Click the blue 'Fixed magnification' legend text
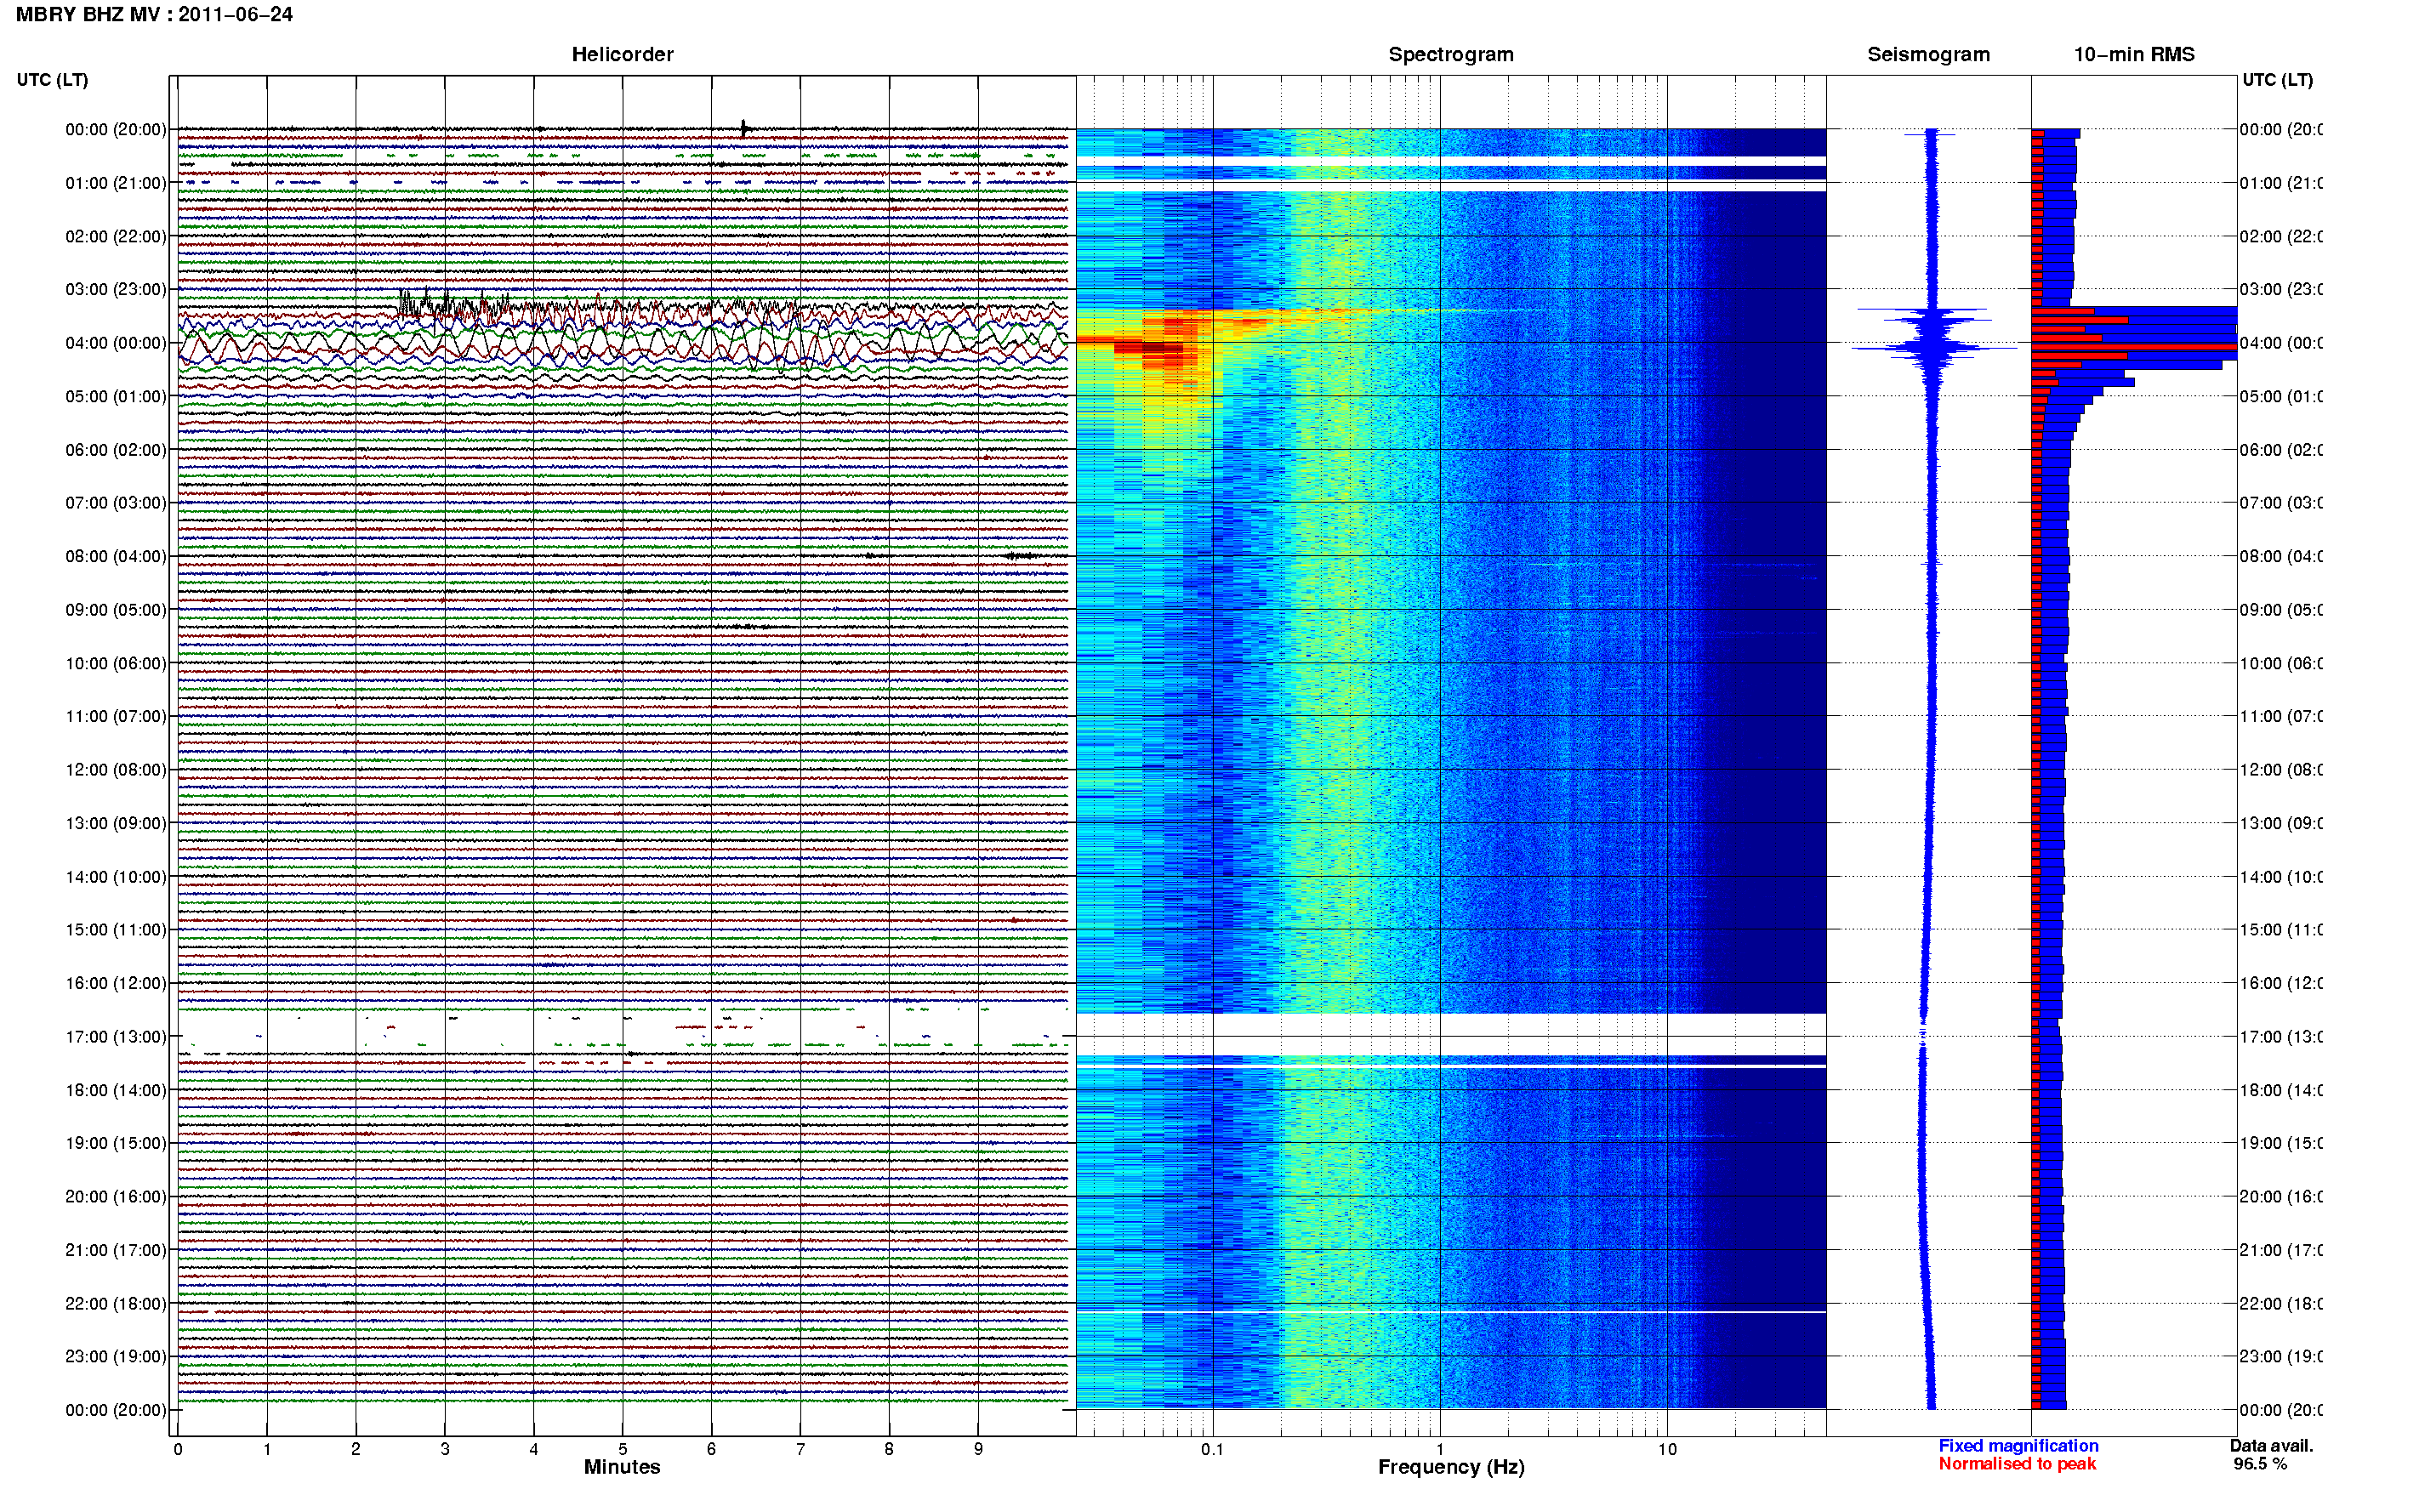This screenshot has height=1512, width=2419. [x=2018, y=1446]
